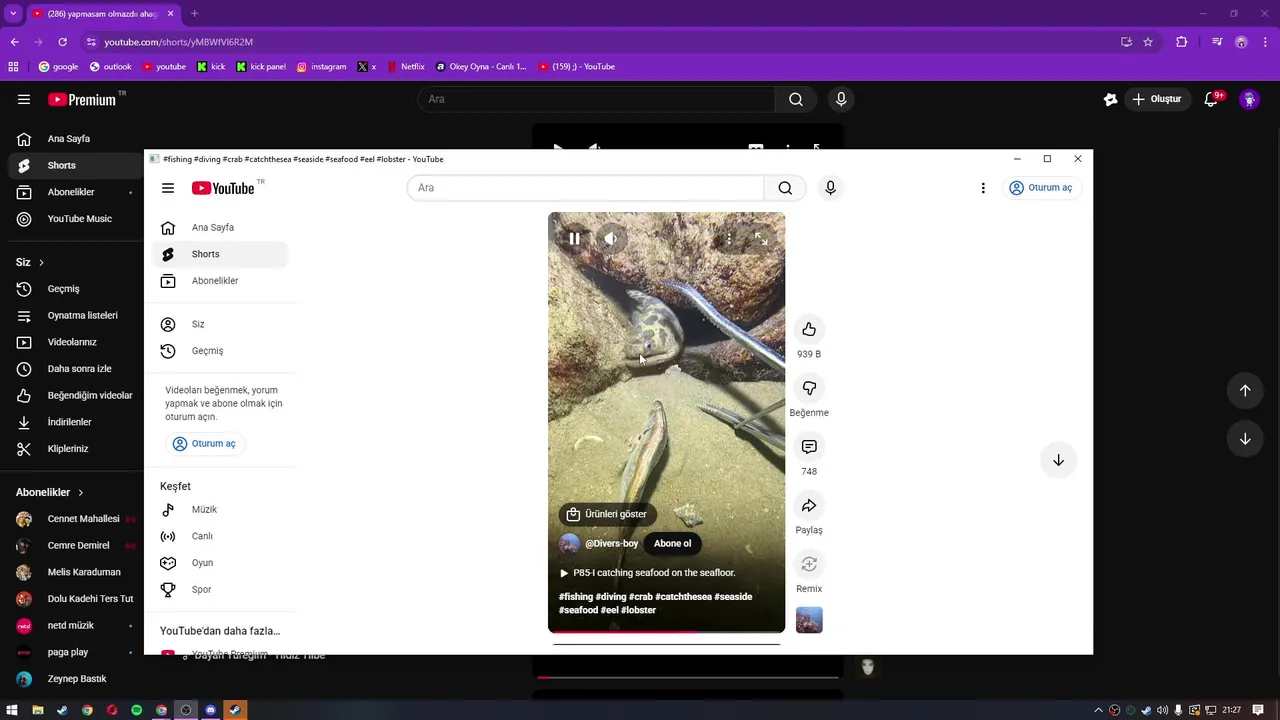
Task: Seek using the Short's red progress bar
Action: point(666,631)
